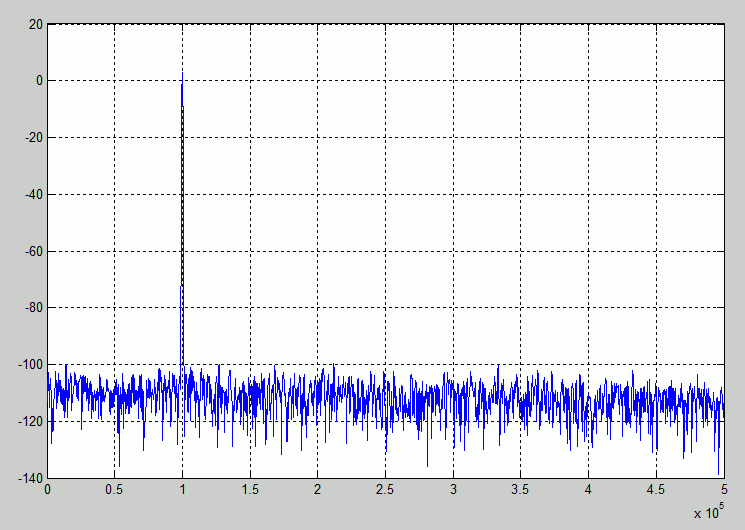
Task: Click the x-axis tick label 5
Action: coord(724,490)
